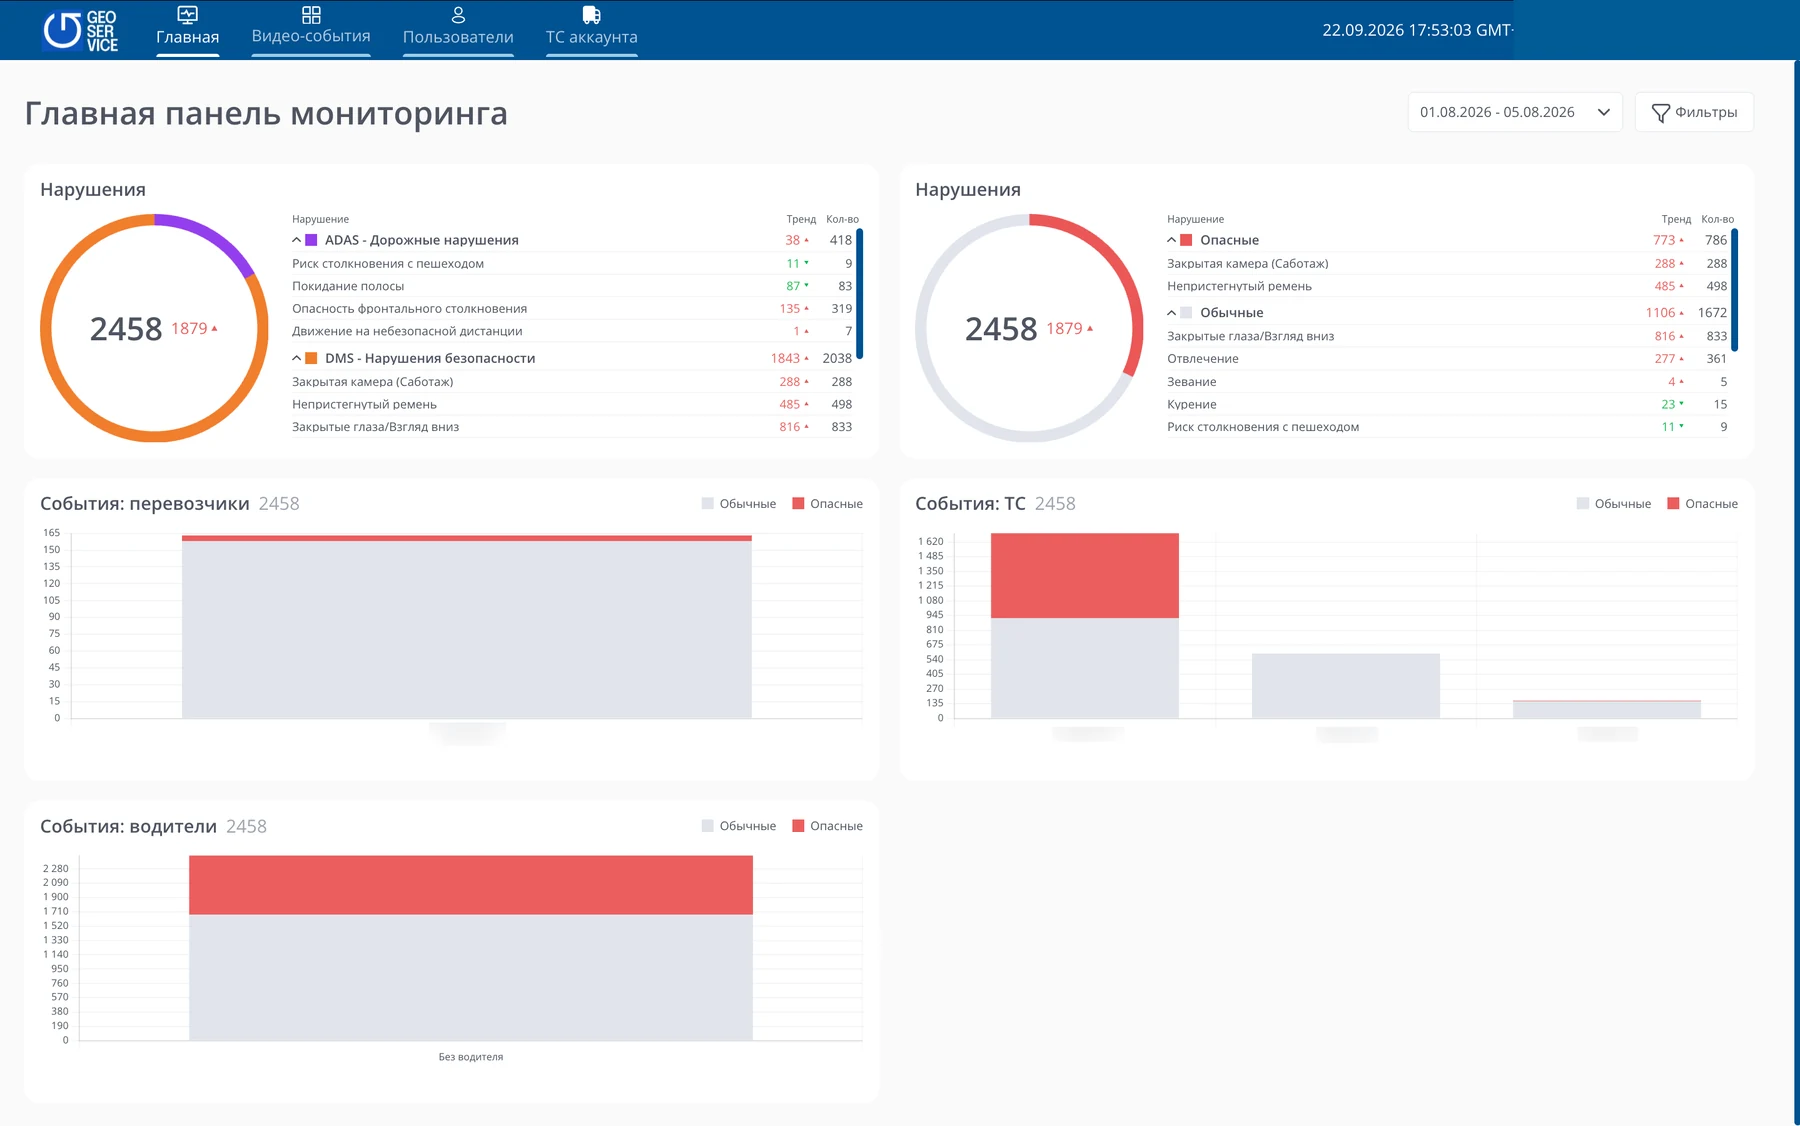The width and height of the screenshot is (1800, 1126).
Task: Collapse the ADAS - Дорожные нарушения group
Action: [296, 240]
